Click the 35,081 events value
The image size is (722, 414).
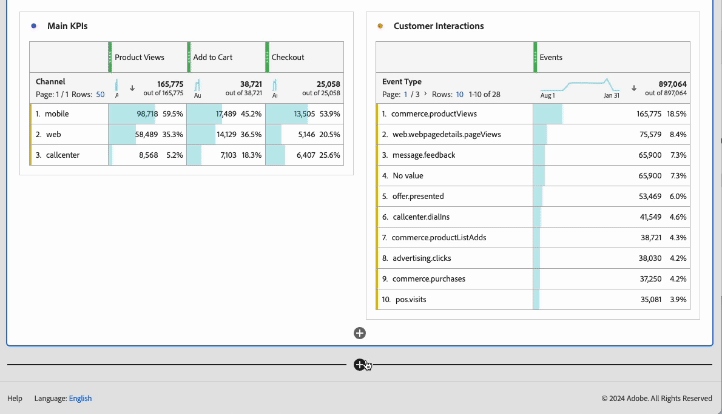(651, 299)
